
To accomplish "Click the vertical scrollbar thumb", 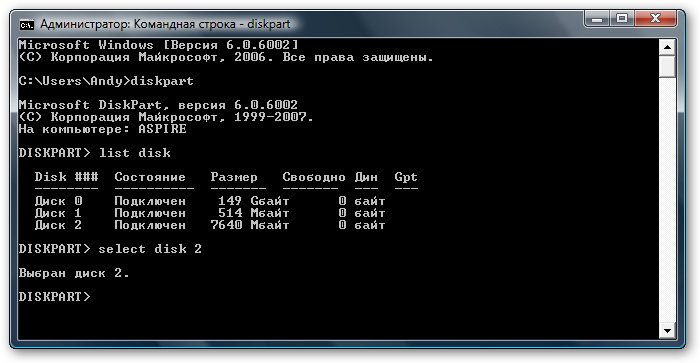I will point(667,66).
